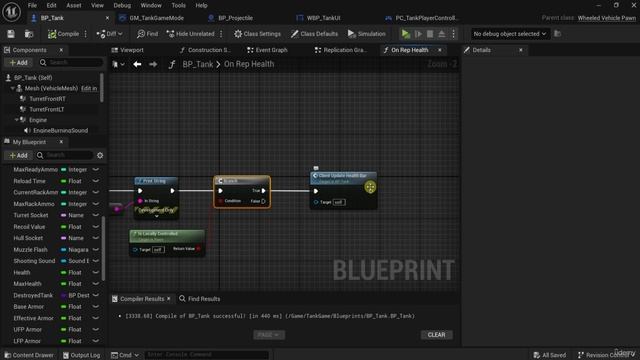Click the Navigate back arrow
The height and width of the screenshot is (360, 640).
pos(137,64)
